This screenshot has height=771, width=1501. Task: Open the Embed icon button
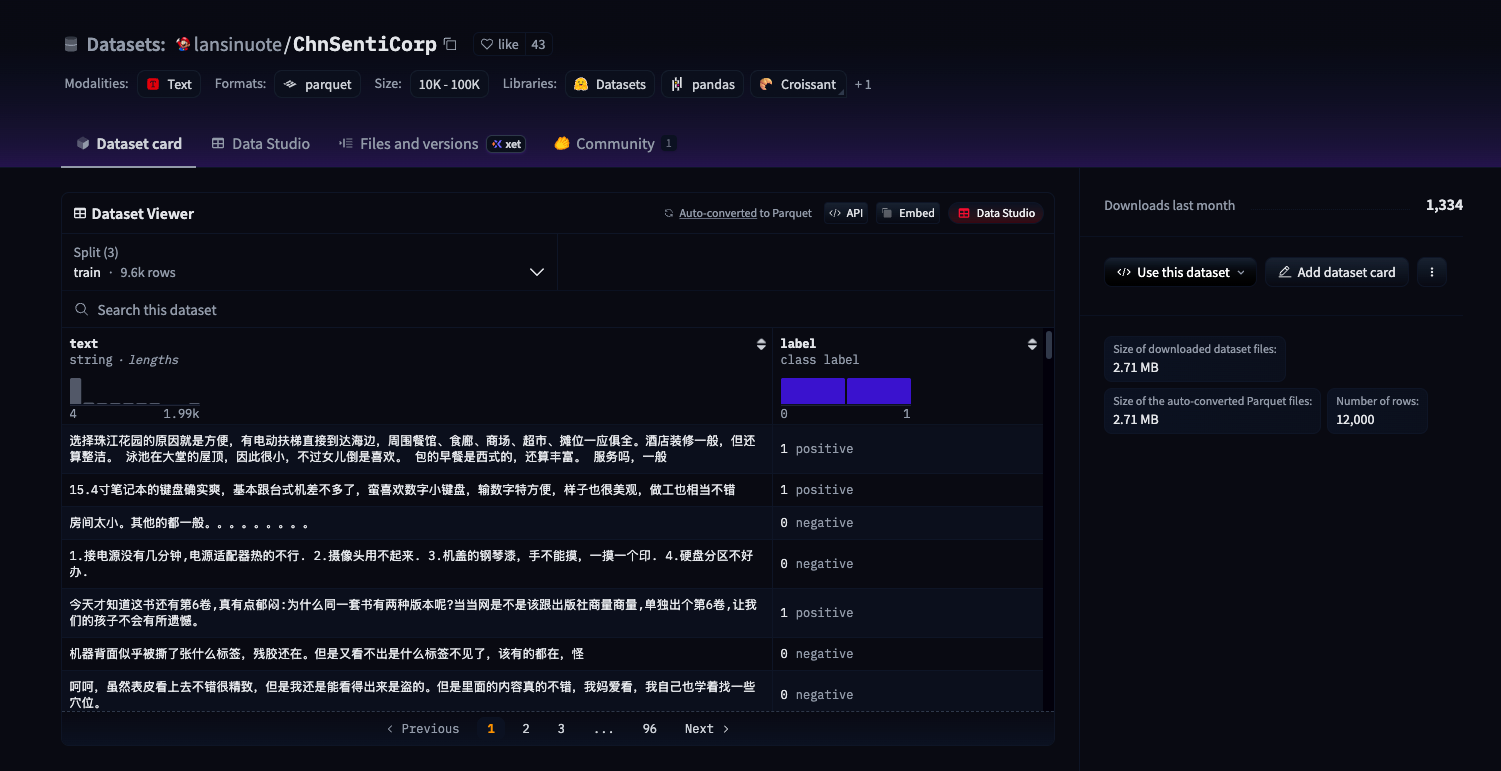908,213
